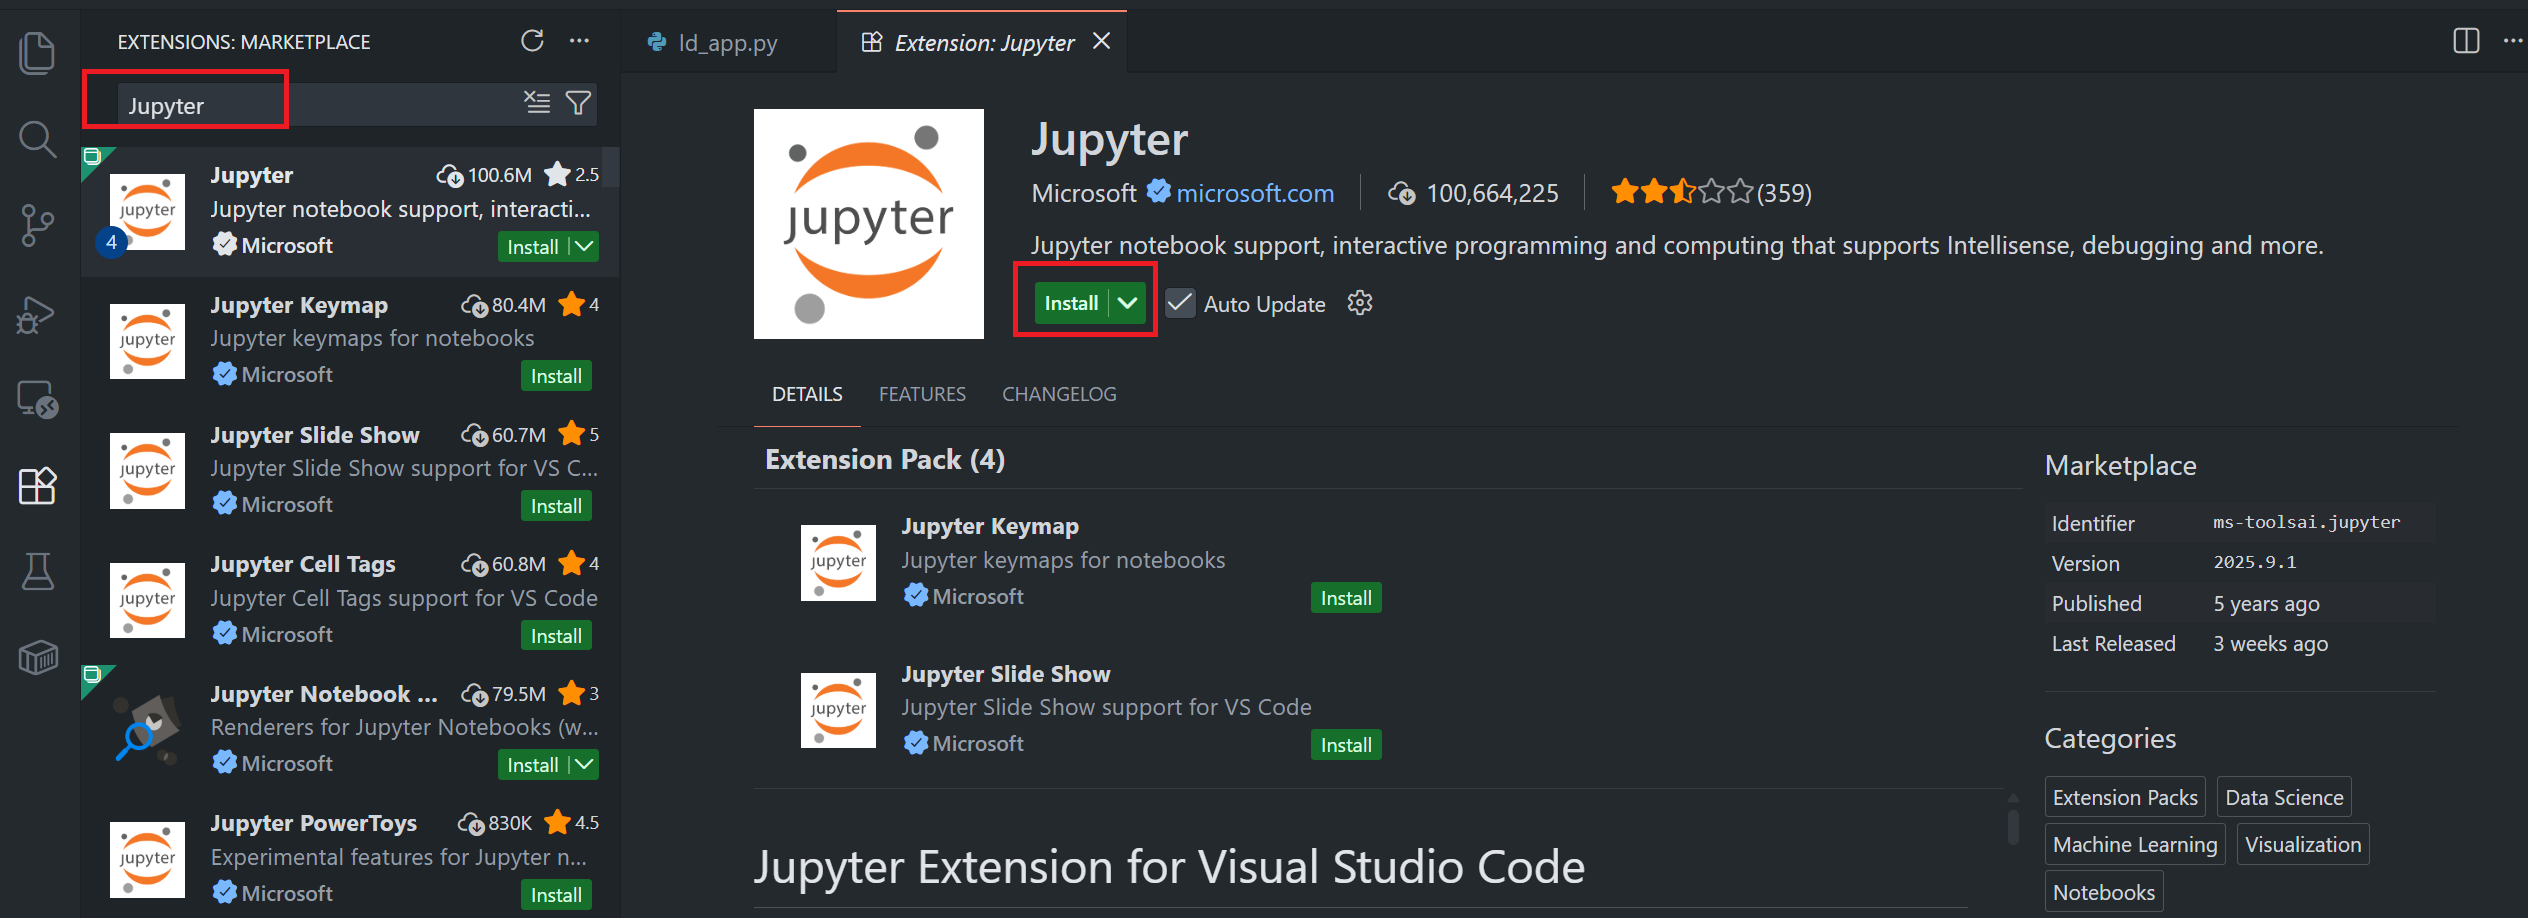
Task: Open the Views and More Actions ellipsis menu
Action: click(x=580, y=41)
